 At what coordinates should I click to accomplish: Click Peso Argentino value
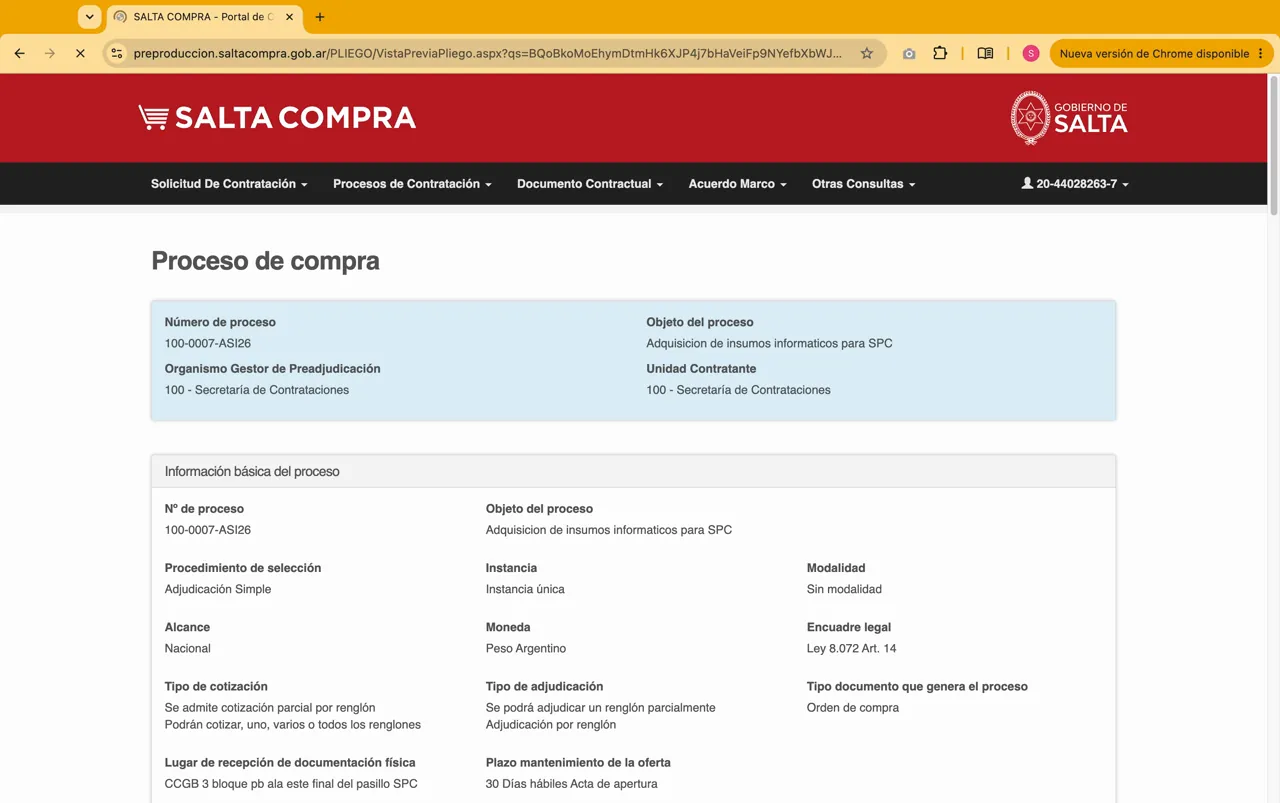pyautogui.click(x=526, y=648)
